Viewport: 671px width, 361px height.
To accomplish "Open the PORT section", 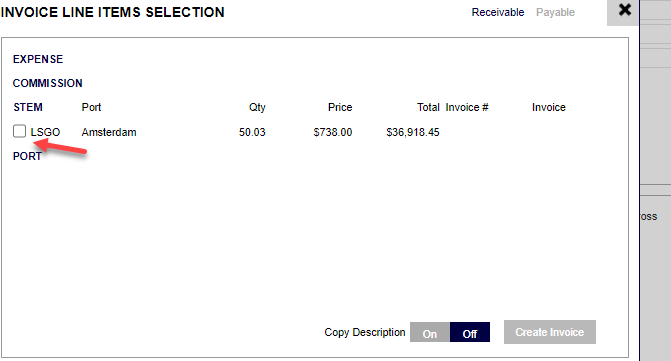I will pos(27,156).
